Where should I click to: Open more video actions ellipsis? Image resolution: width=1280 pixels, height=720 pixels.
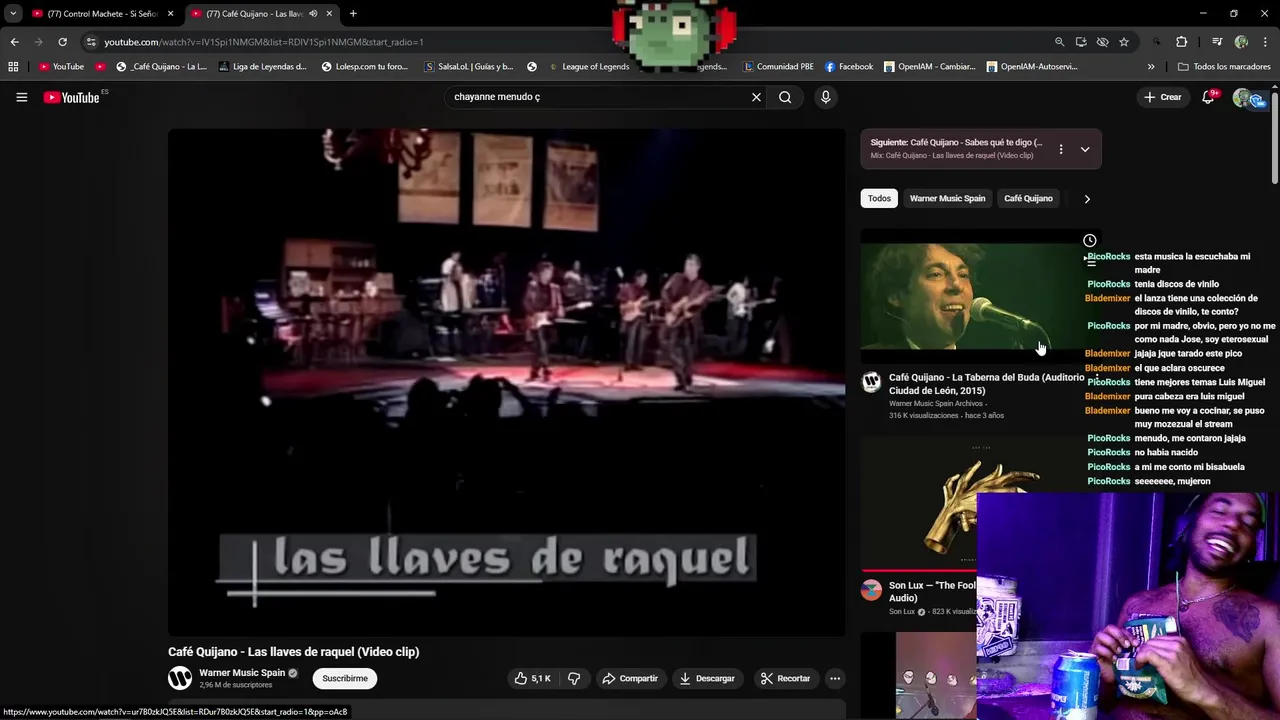(835, 678)
